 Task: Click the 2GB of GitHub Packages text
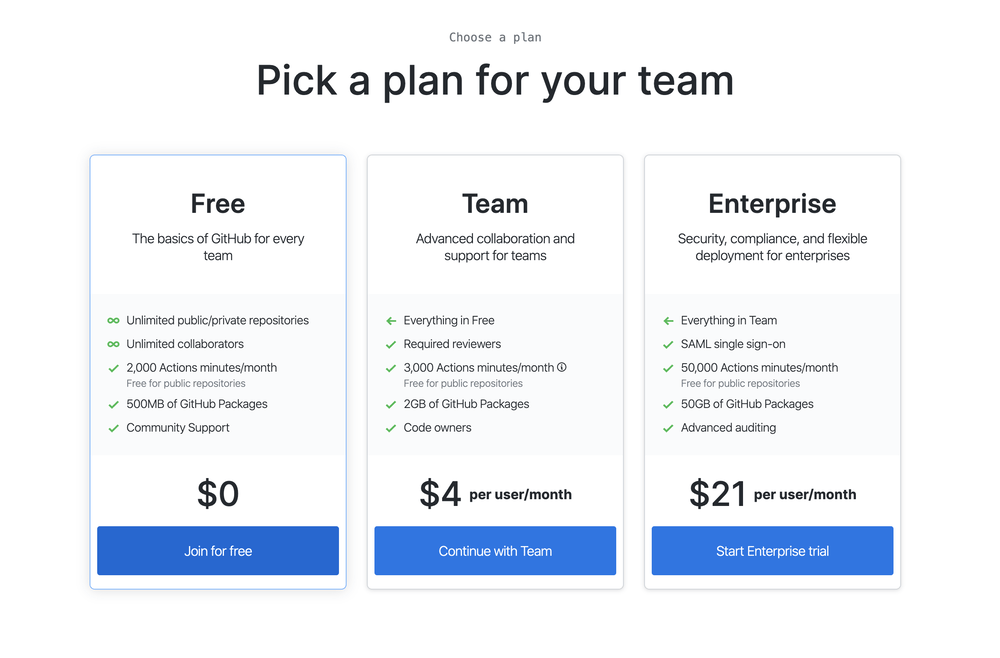coord(466,404)
